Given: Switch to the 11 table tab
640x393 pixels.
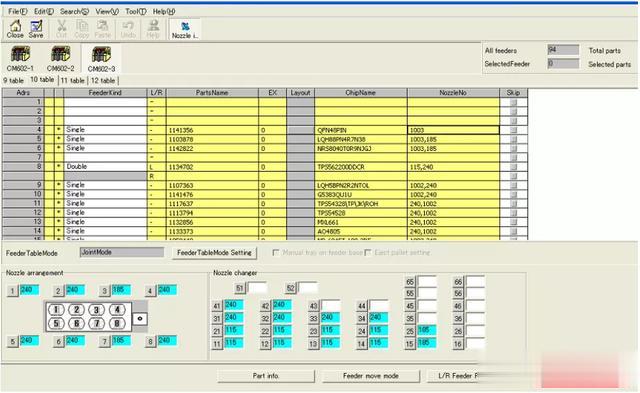Looking at the screenshot, I should point(72,80).
